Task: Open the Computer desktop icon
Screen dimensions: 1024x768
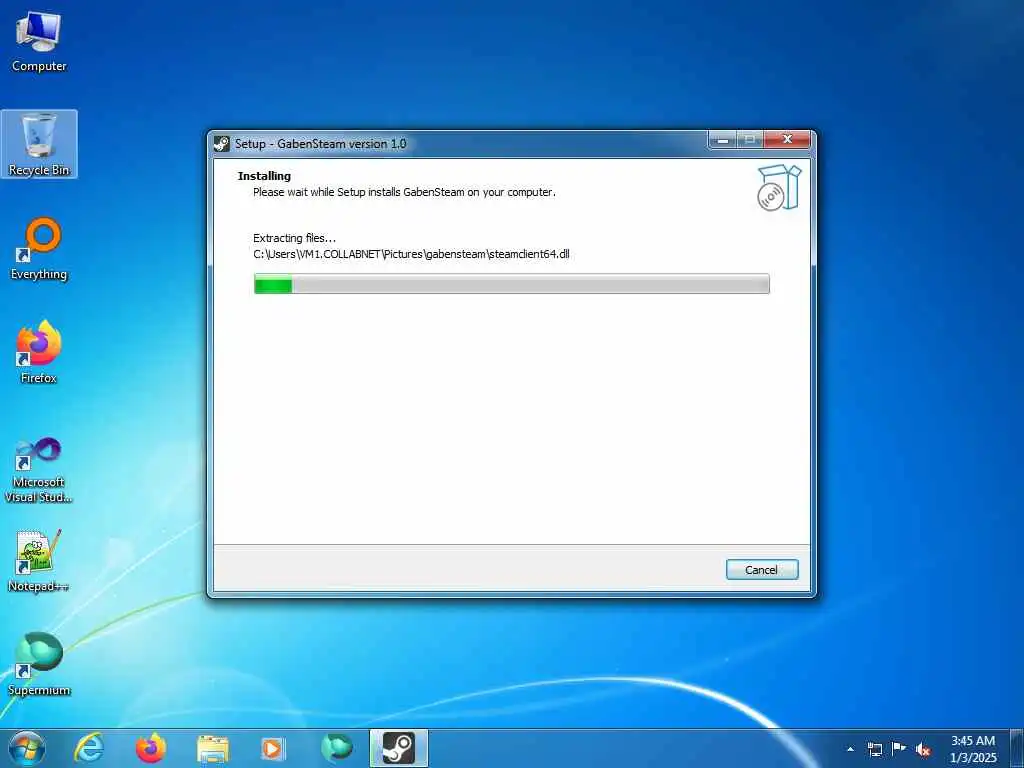Action: [39, 41]
